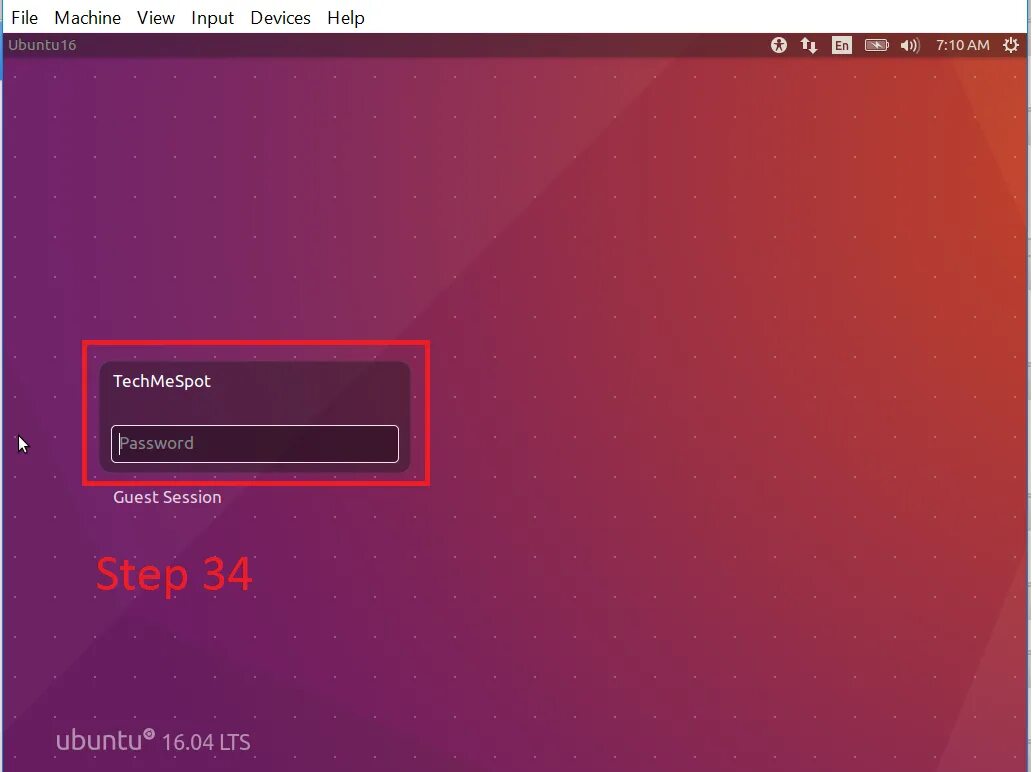Open the sound volume indicator

(910, 45)
